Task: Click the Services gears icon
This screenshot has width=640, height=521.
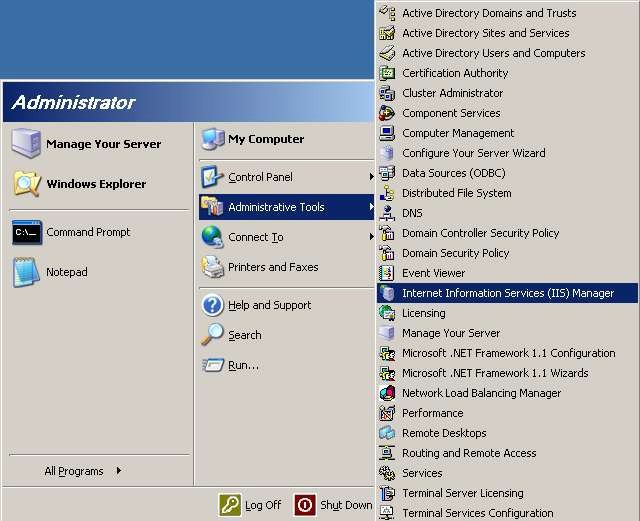Action: (x=387, y=473)
